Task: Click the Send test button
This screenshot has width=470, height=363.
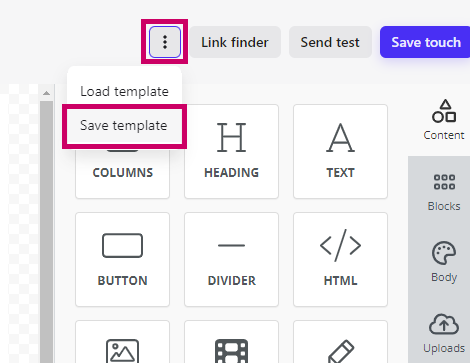Action: (330, 42)
